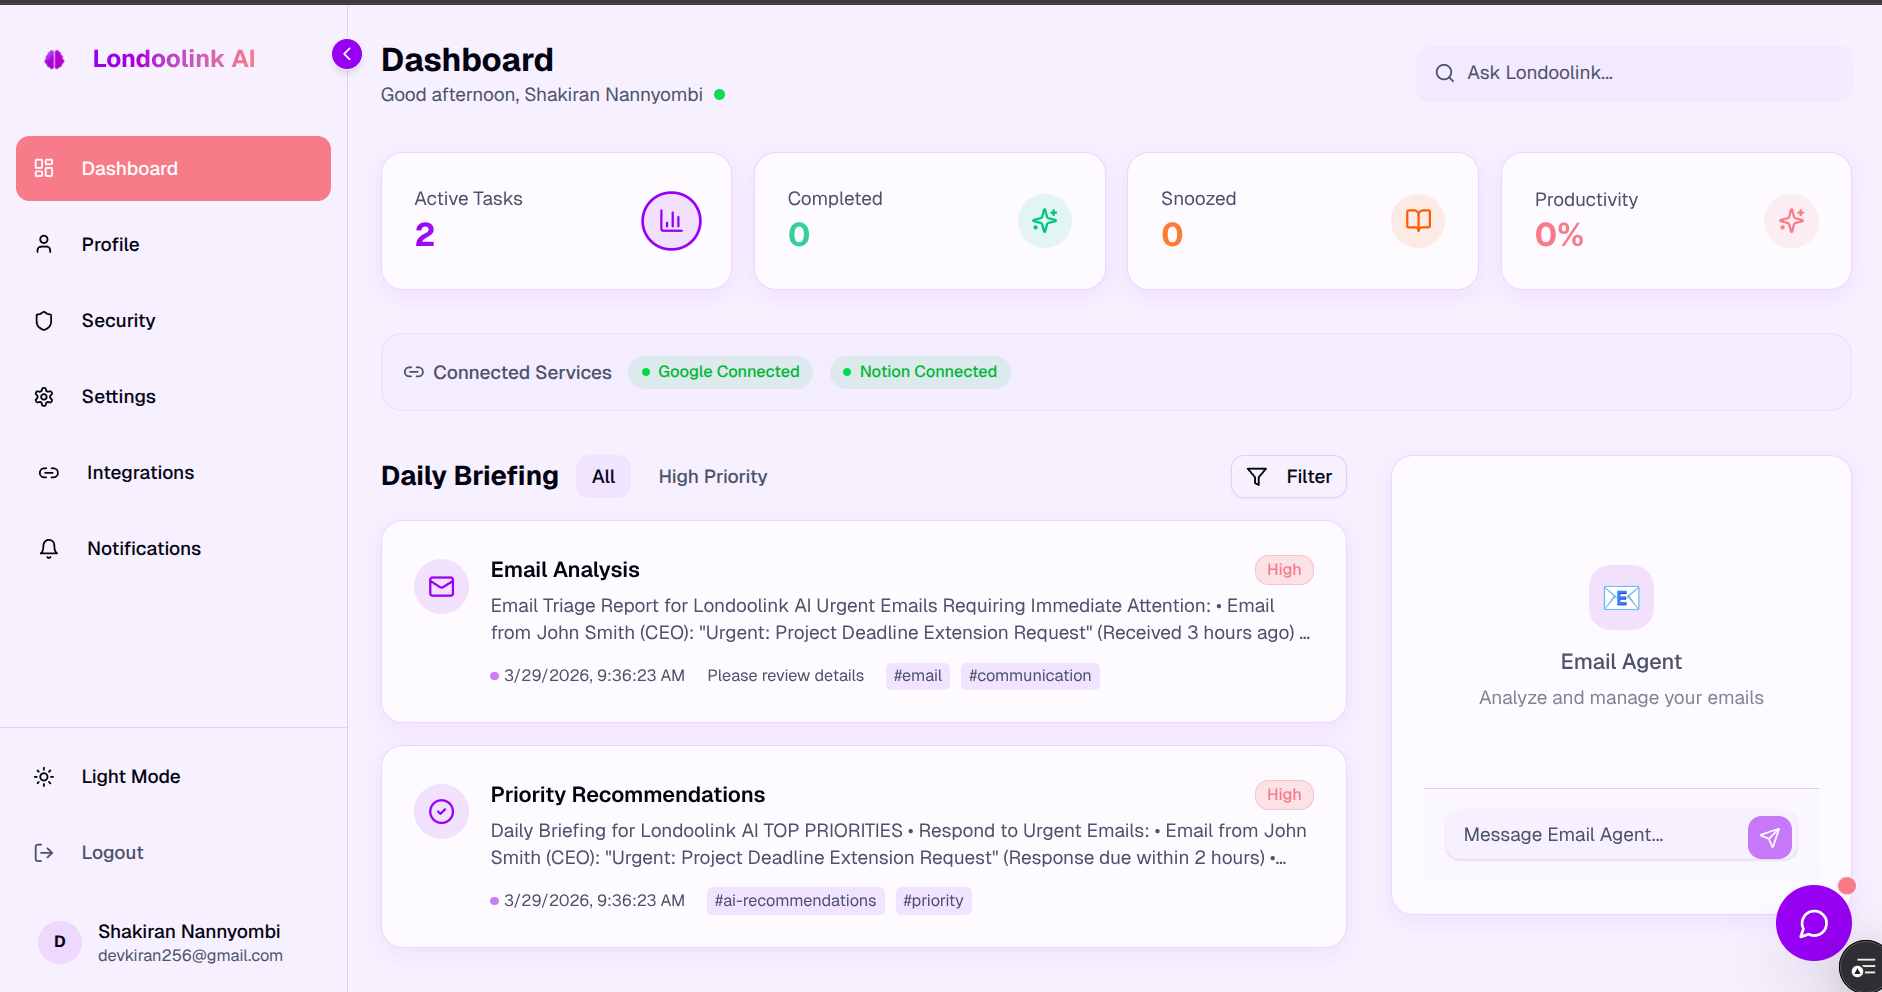Click the Priority Recommendations check icon
This screenshot has height=992, width=1882.
(x=442, y=812)
